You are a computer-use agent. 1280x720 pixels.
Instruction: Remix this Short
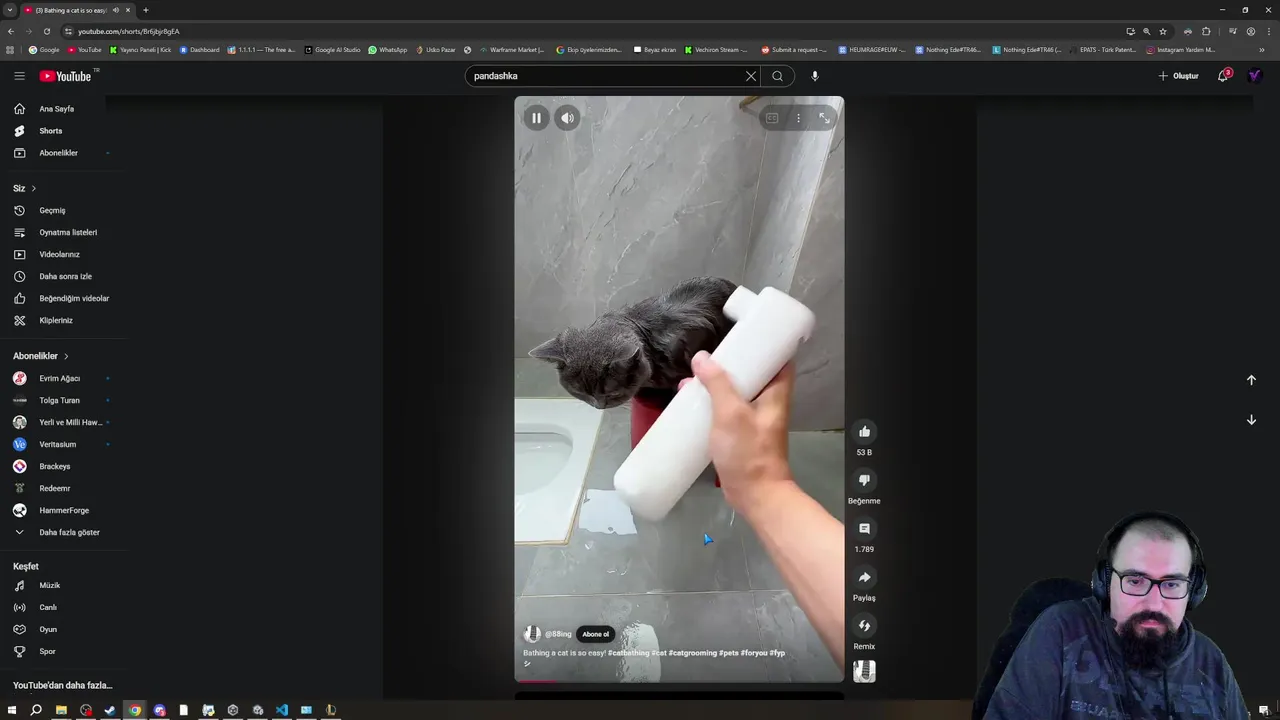coord(864,626)
